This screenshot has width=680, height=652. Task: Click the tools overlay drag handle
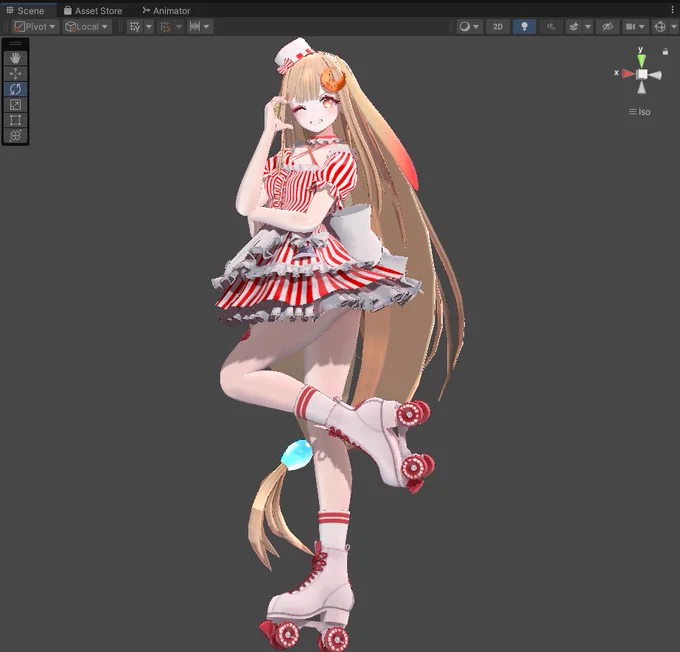coord(15,43)
